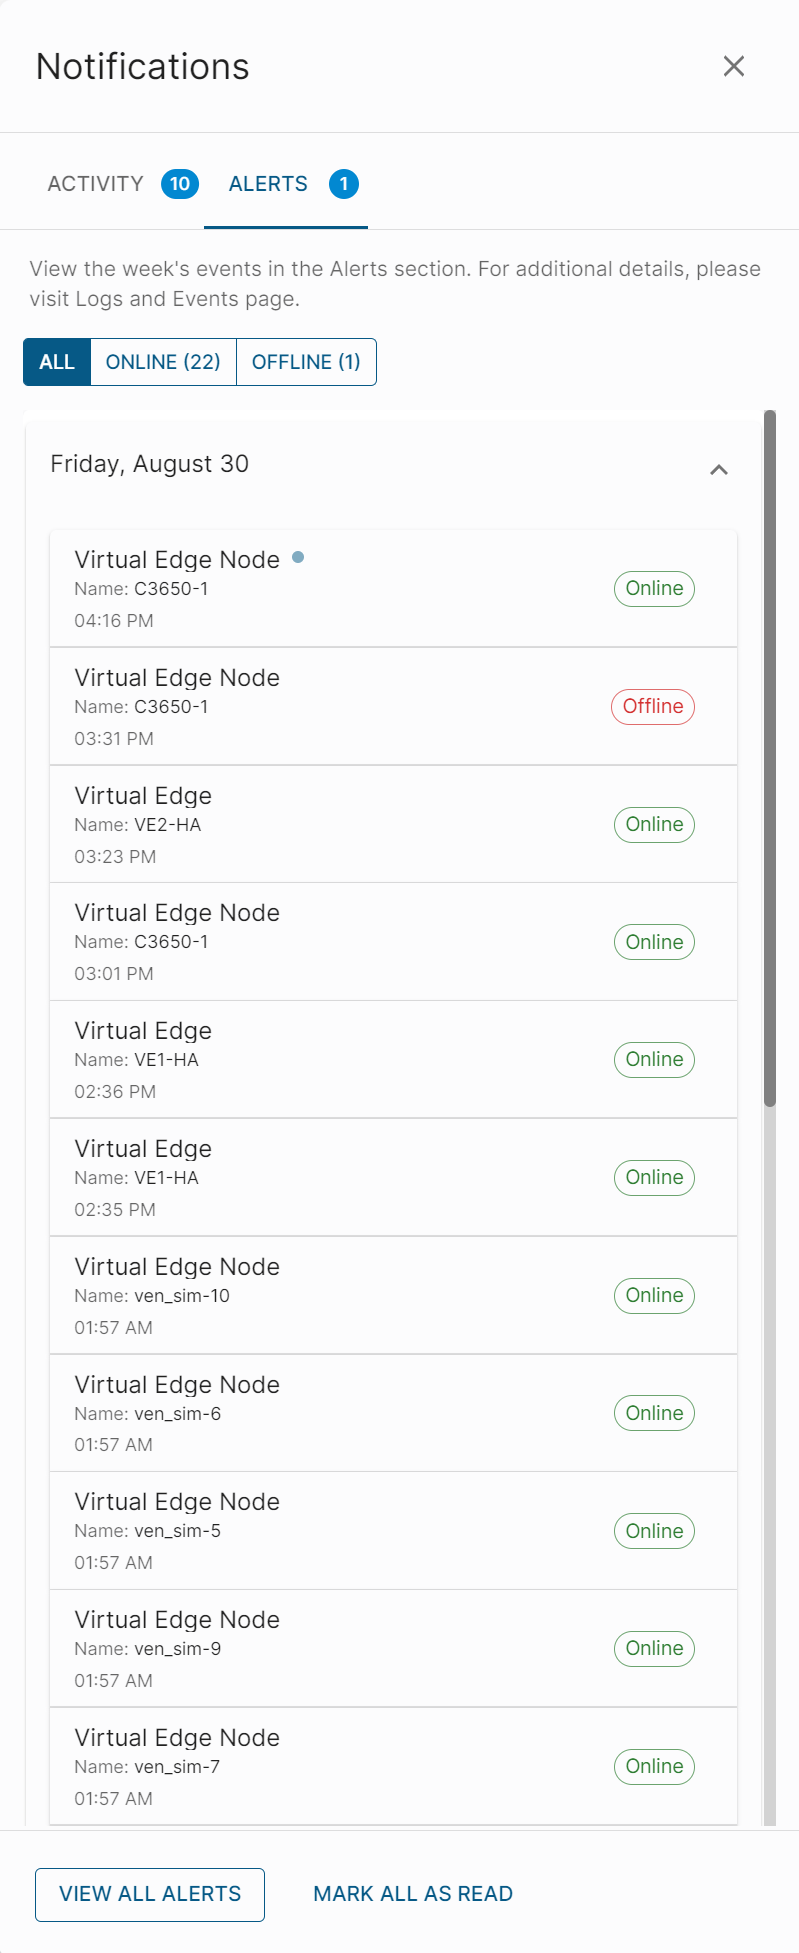Click the Alerts count badge showing 1

coord(344,184)
